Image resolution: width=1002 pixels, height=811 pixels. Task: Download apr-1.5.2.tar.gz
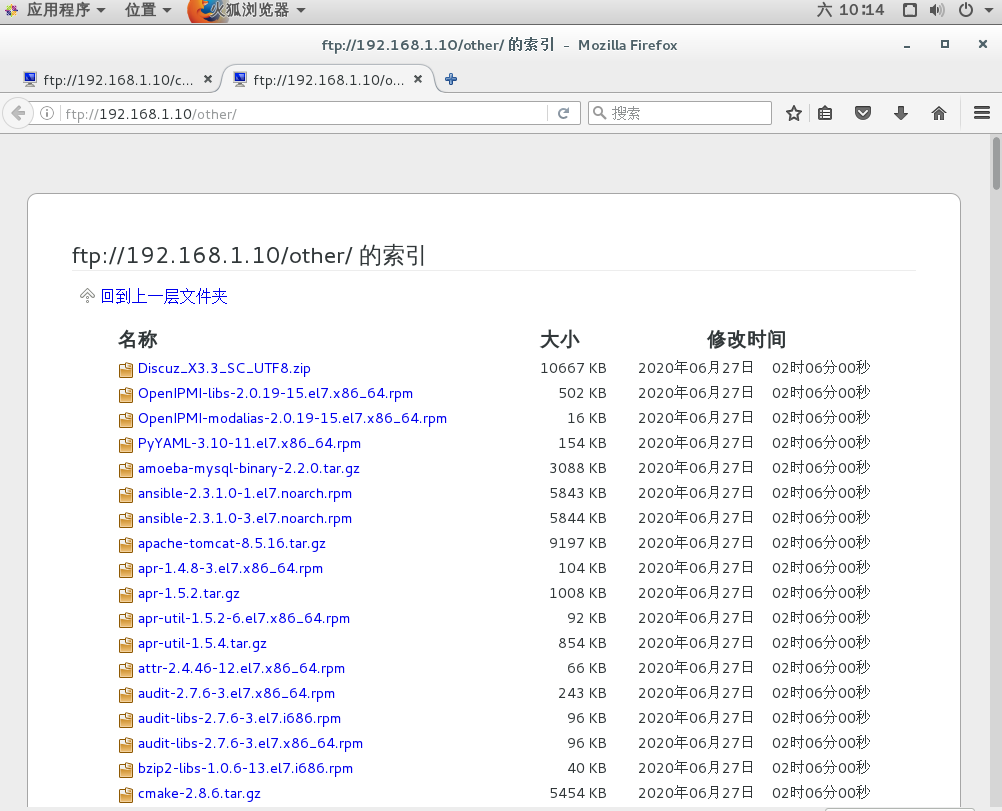coord(189,593)
